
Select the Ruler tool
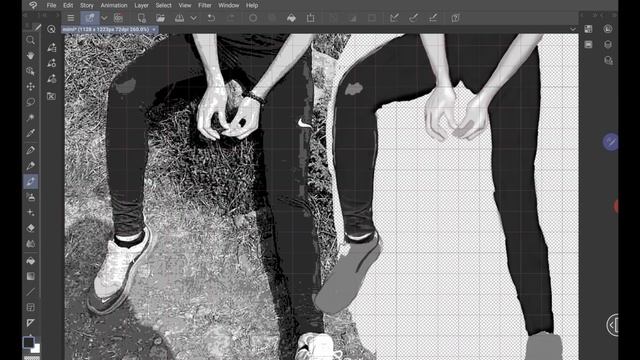pos(31,323)
